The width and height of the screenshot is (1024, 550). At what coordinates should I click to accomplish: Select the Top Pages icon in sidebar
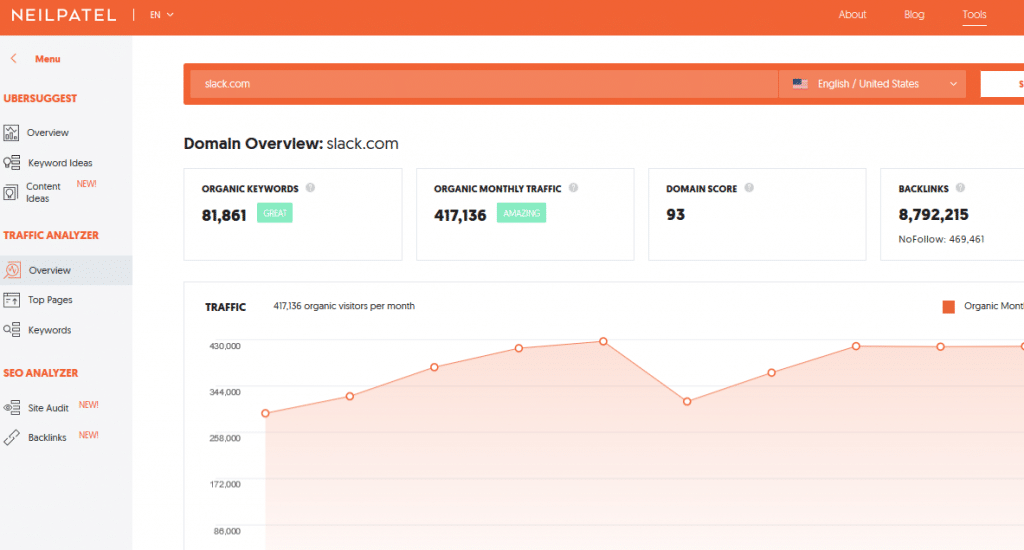click(x=11, y=299)
